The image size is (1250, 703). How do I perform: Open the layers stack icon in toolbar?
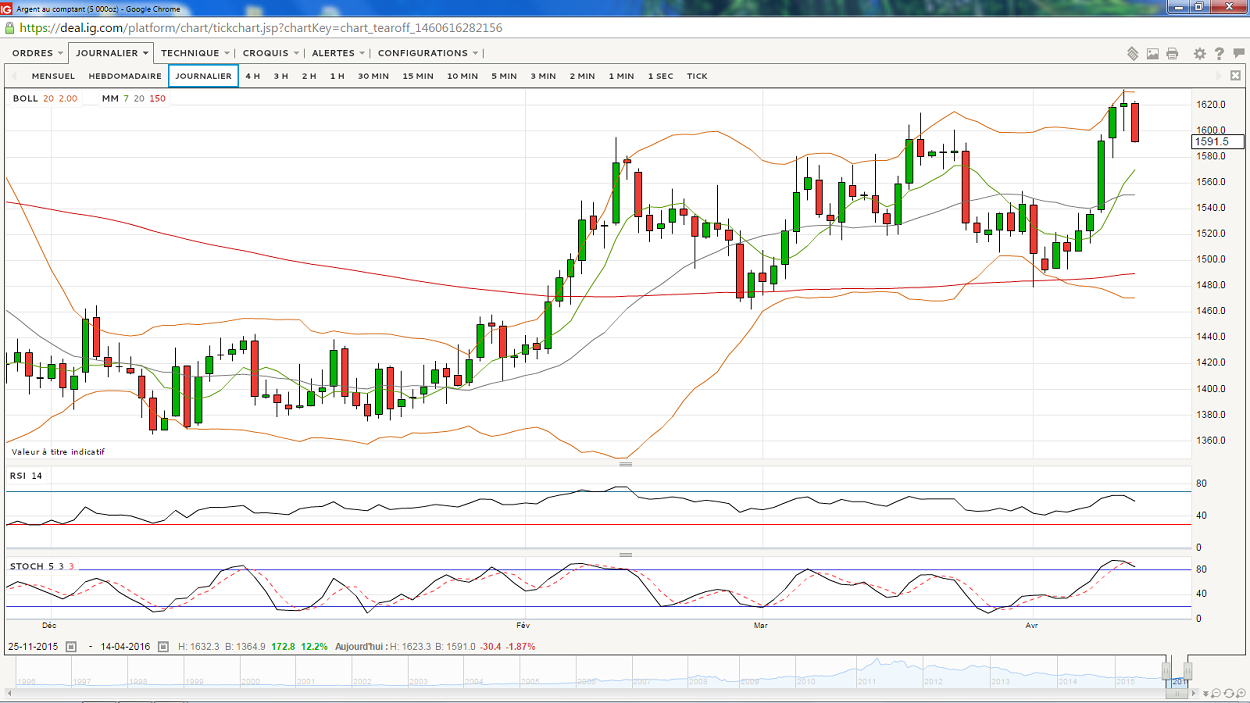tap(1133, 53)
